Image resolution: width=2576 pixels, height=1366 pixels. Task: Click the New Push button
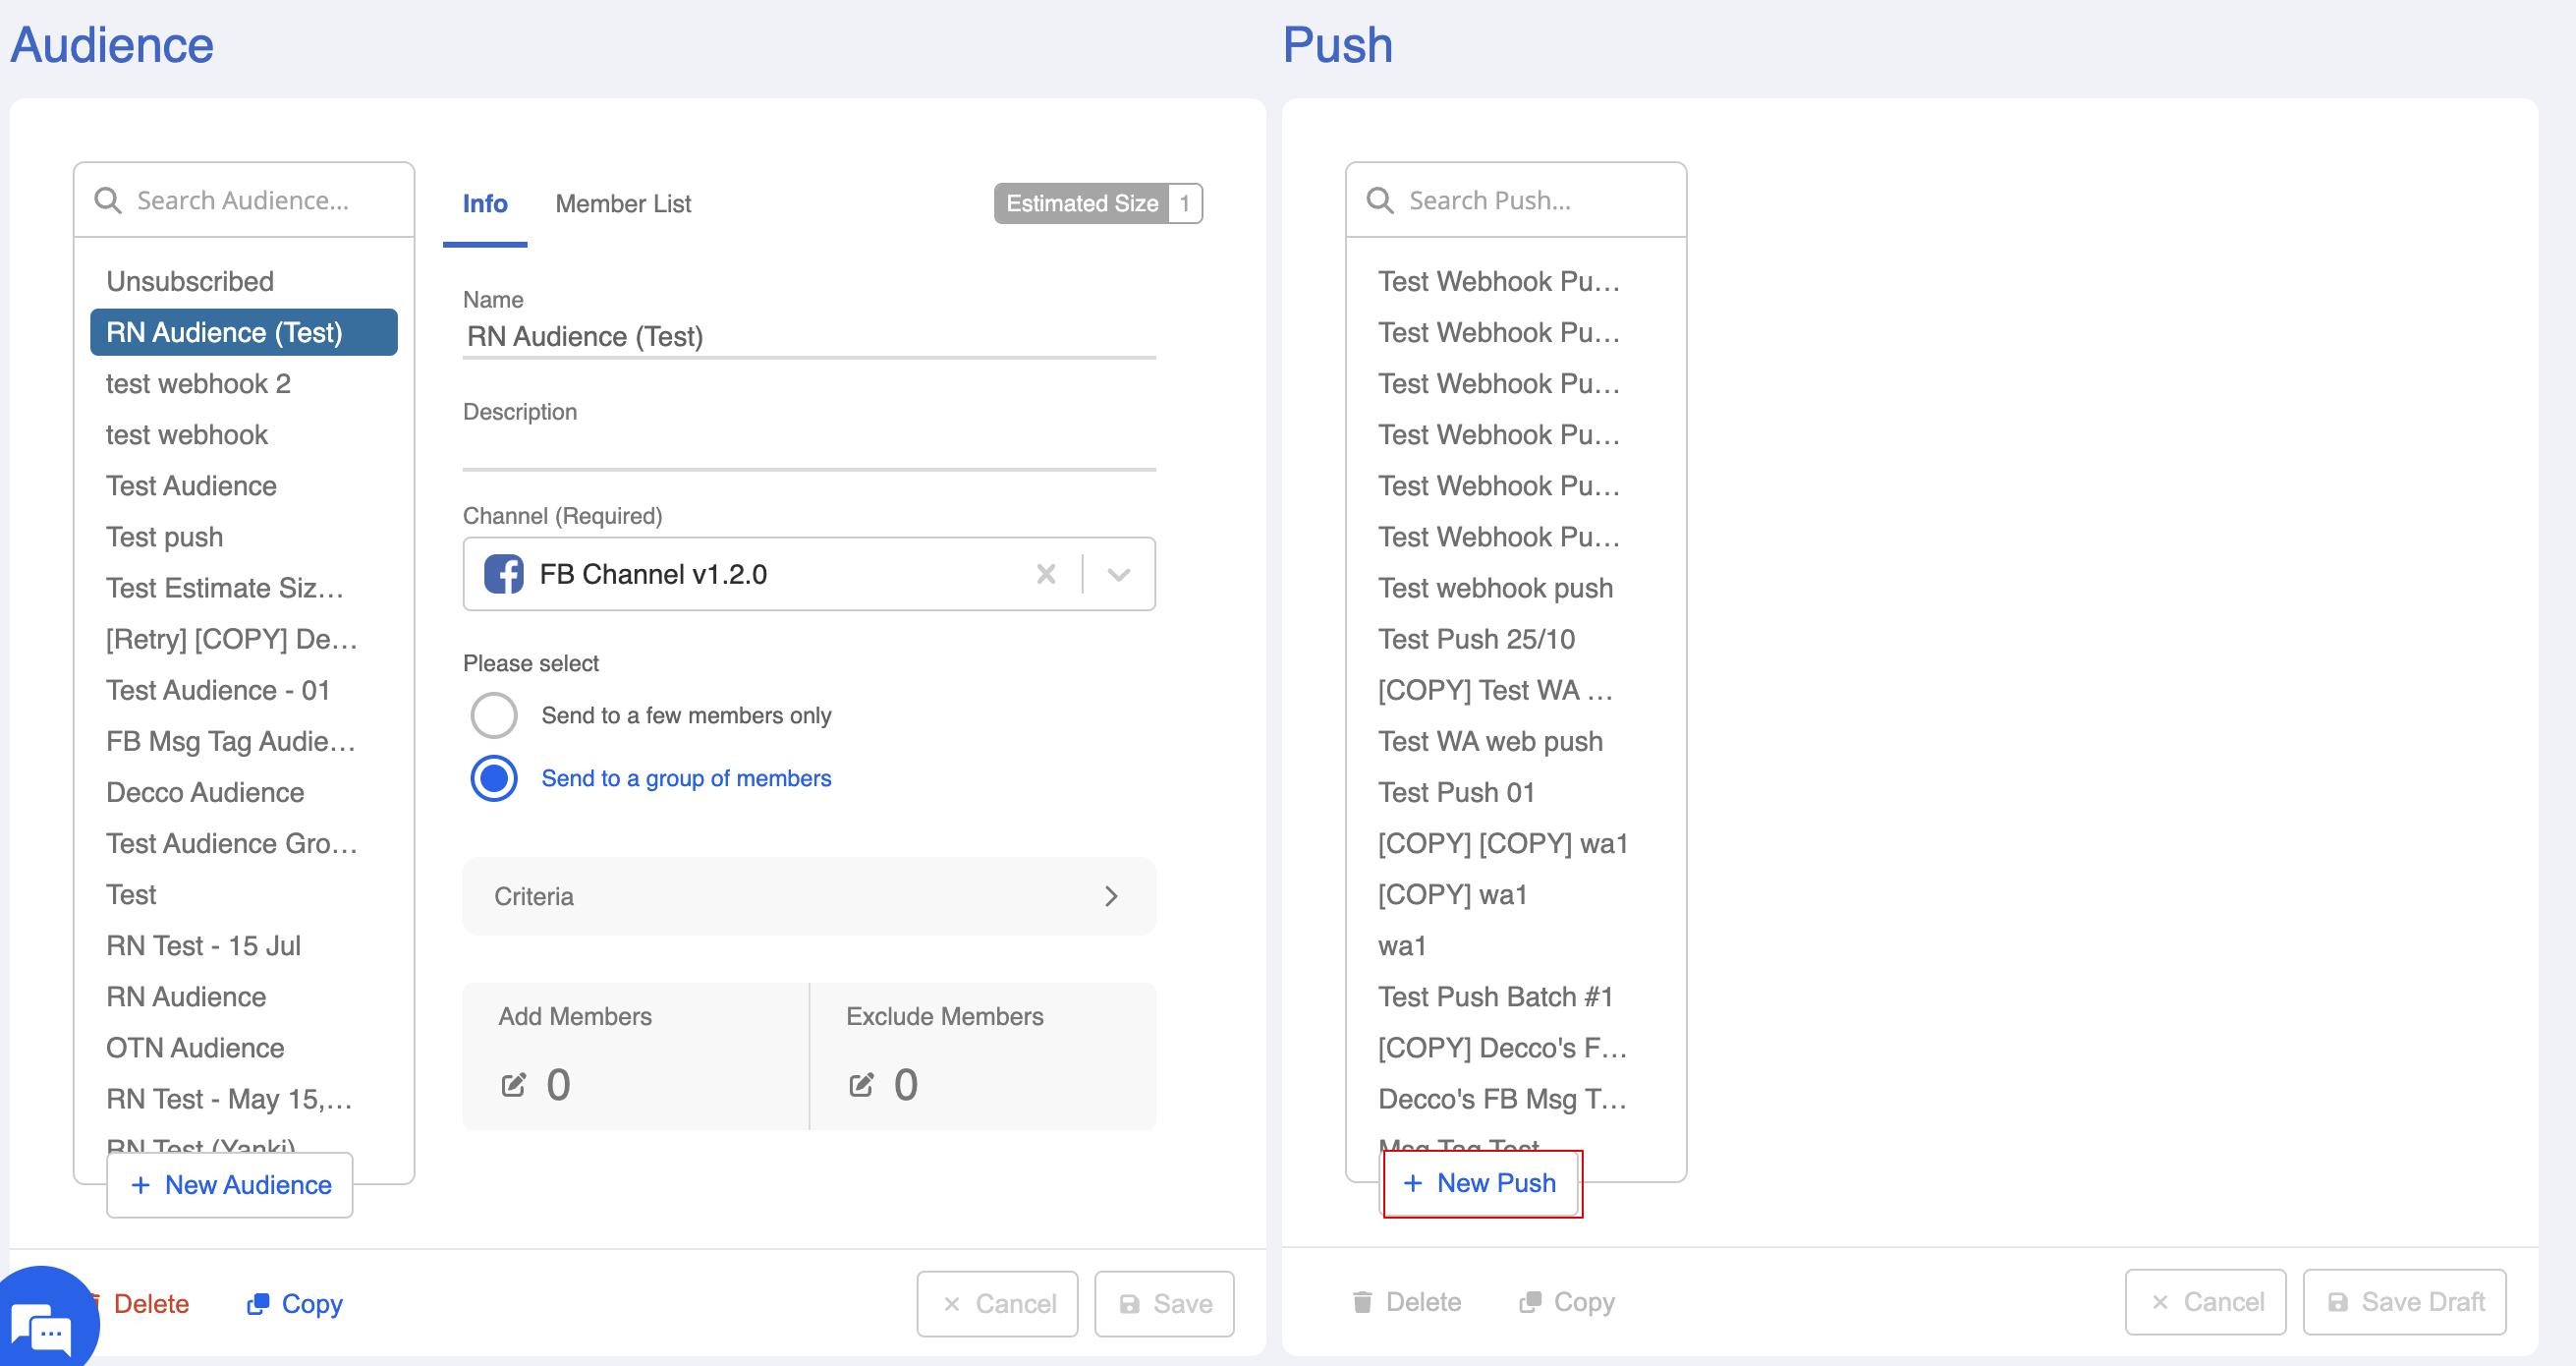point(1481,1183)
